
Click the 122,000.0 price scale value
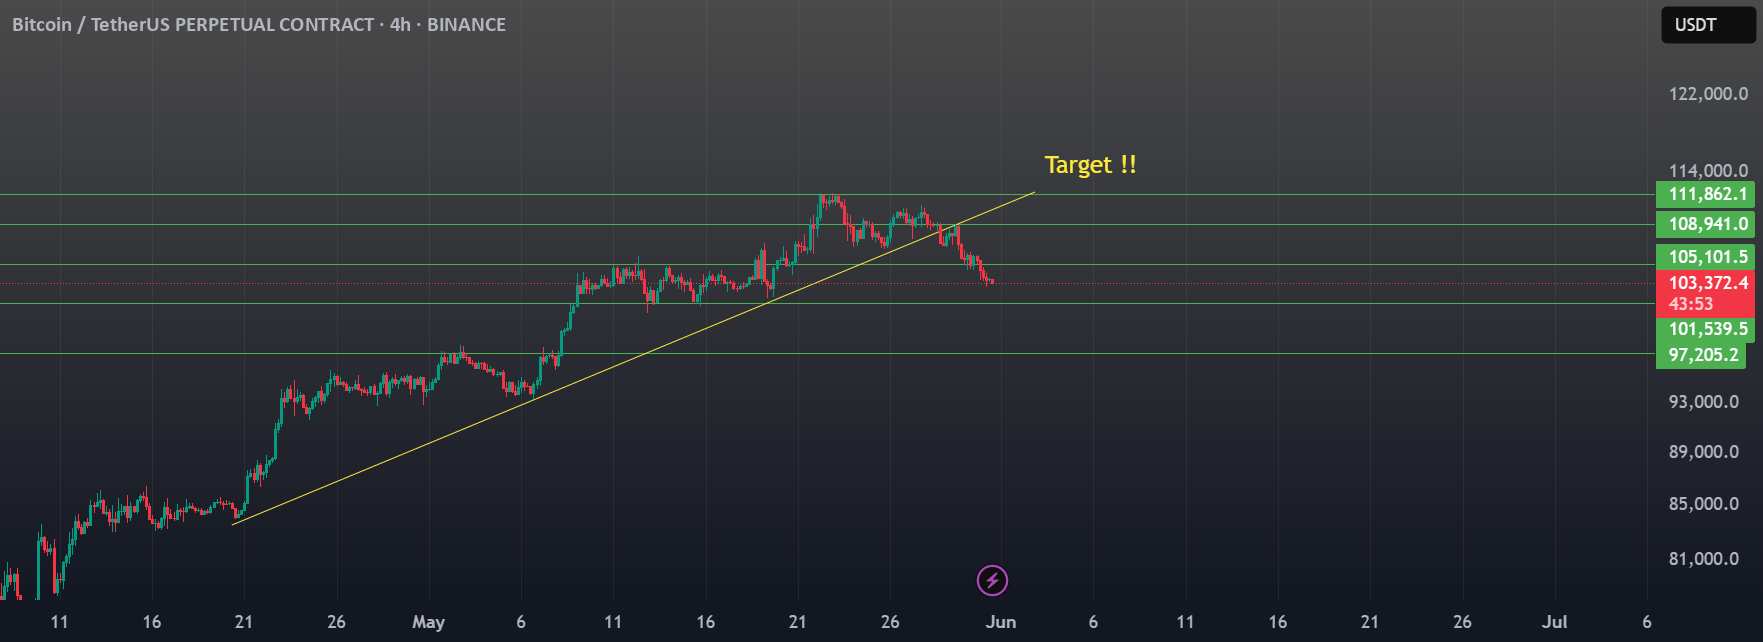click(x=1708, y=94)
